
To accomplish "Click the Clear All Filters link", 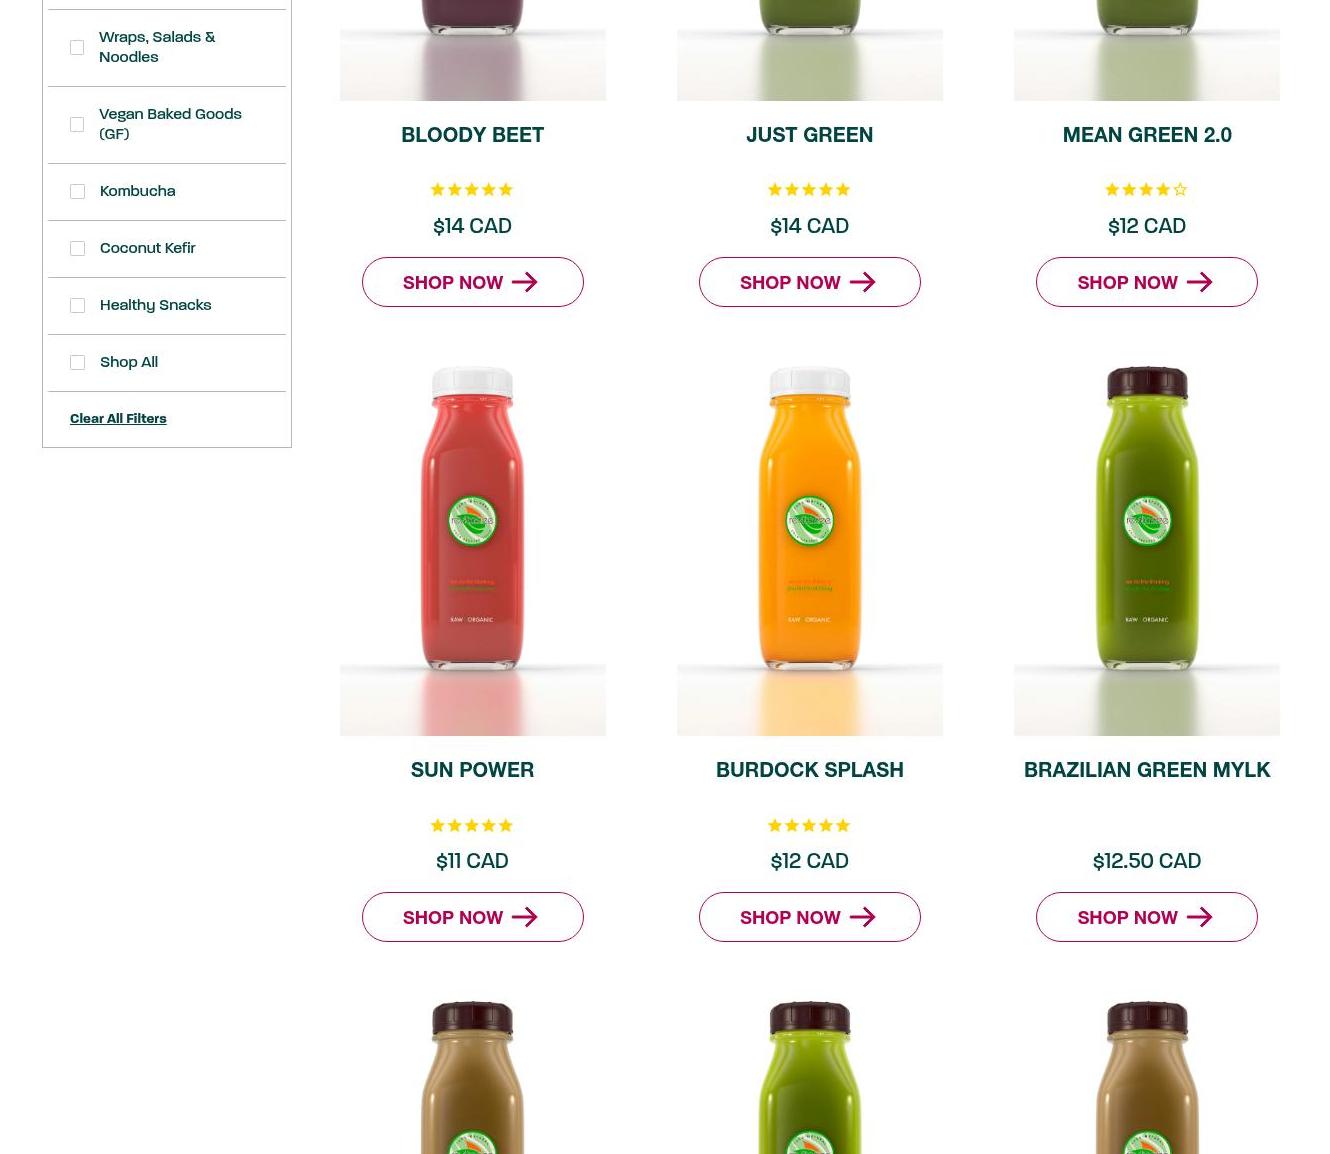I will (x=118, y=419).
